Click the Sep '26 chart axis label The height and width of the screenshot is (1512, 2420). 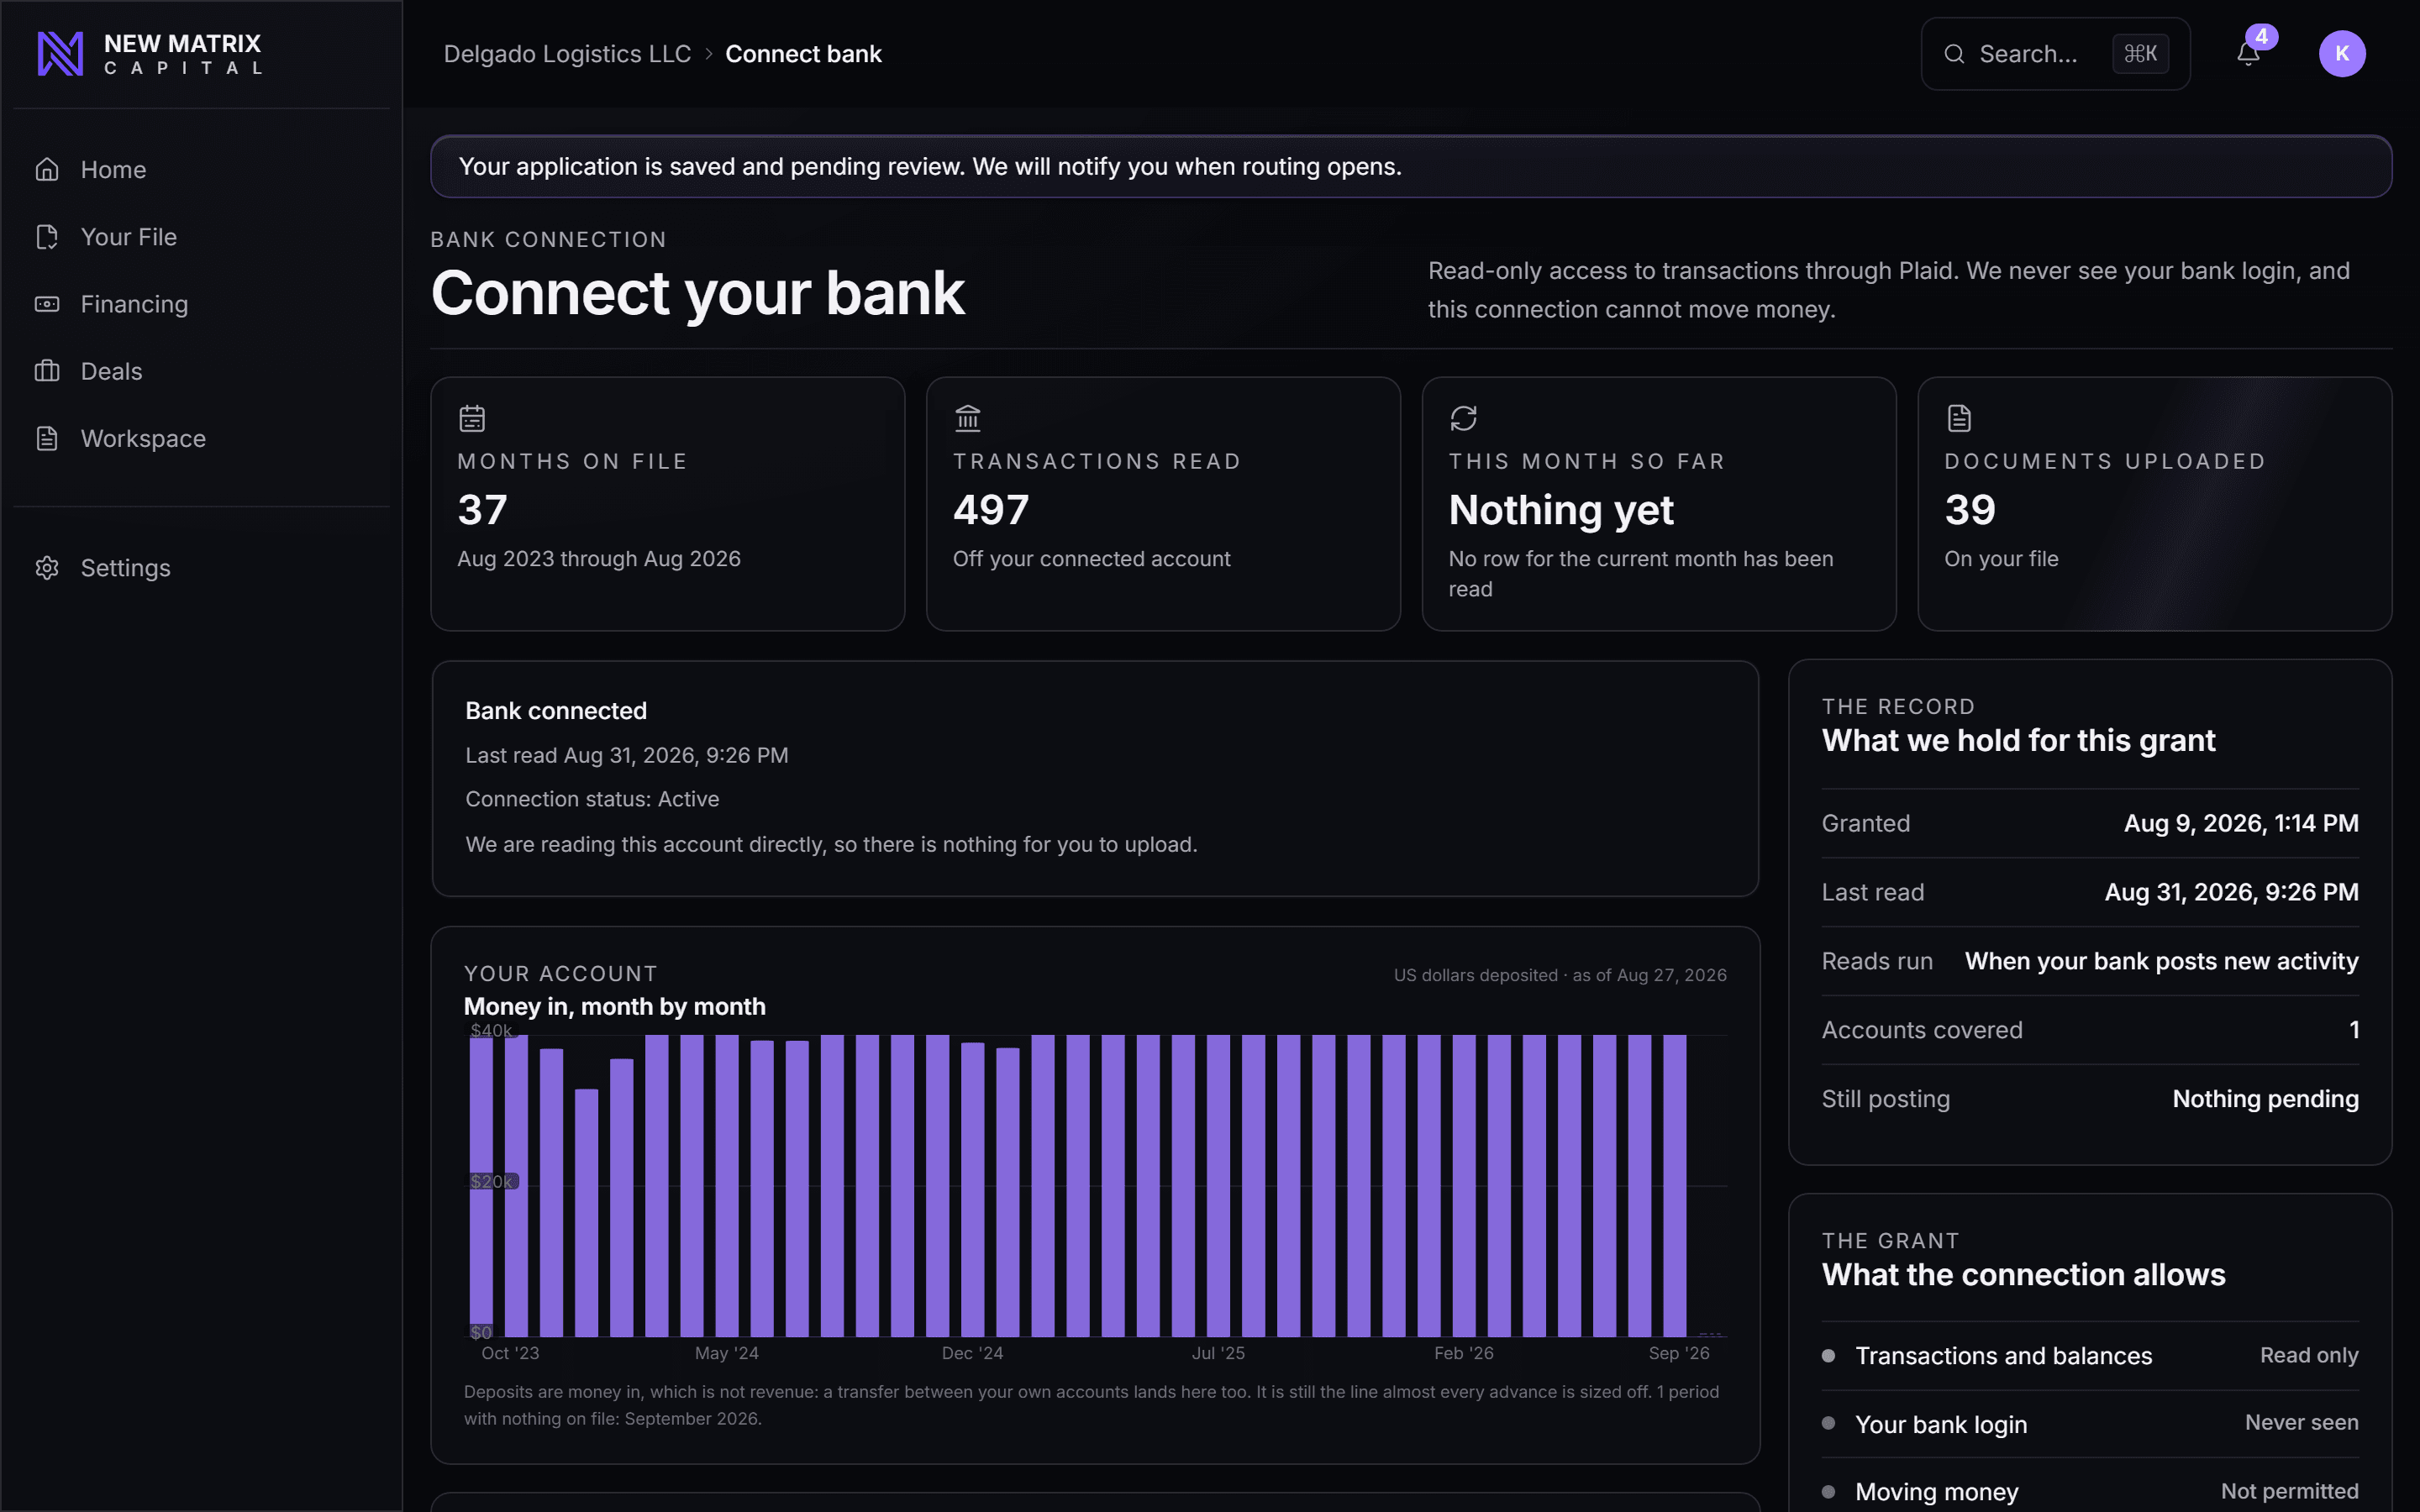click(1679, 1353)
